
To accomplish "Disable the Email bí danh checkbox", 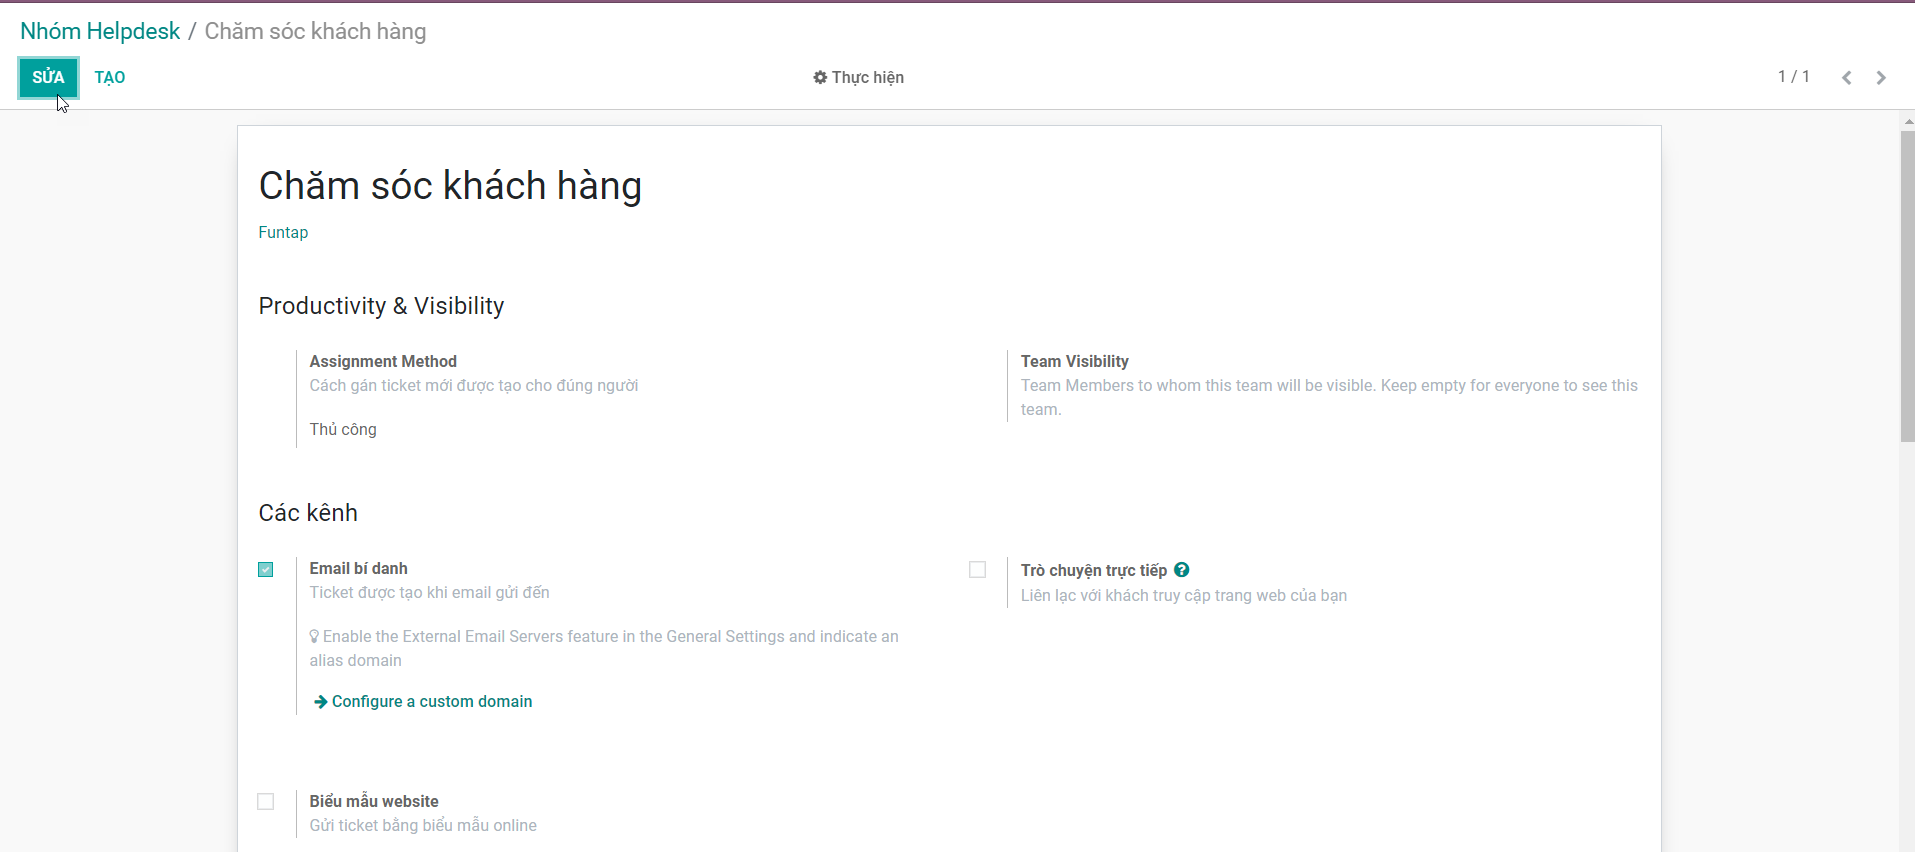I will coord(266,570).
